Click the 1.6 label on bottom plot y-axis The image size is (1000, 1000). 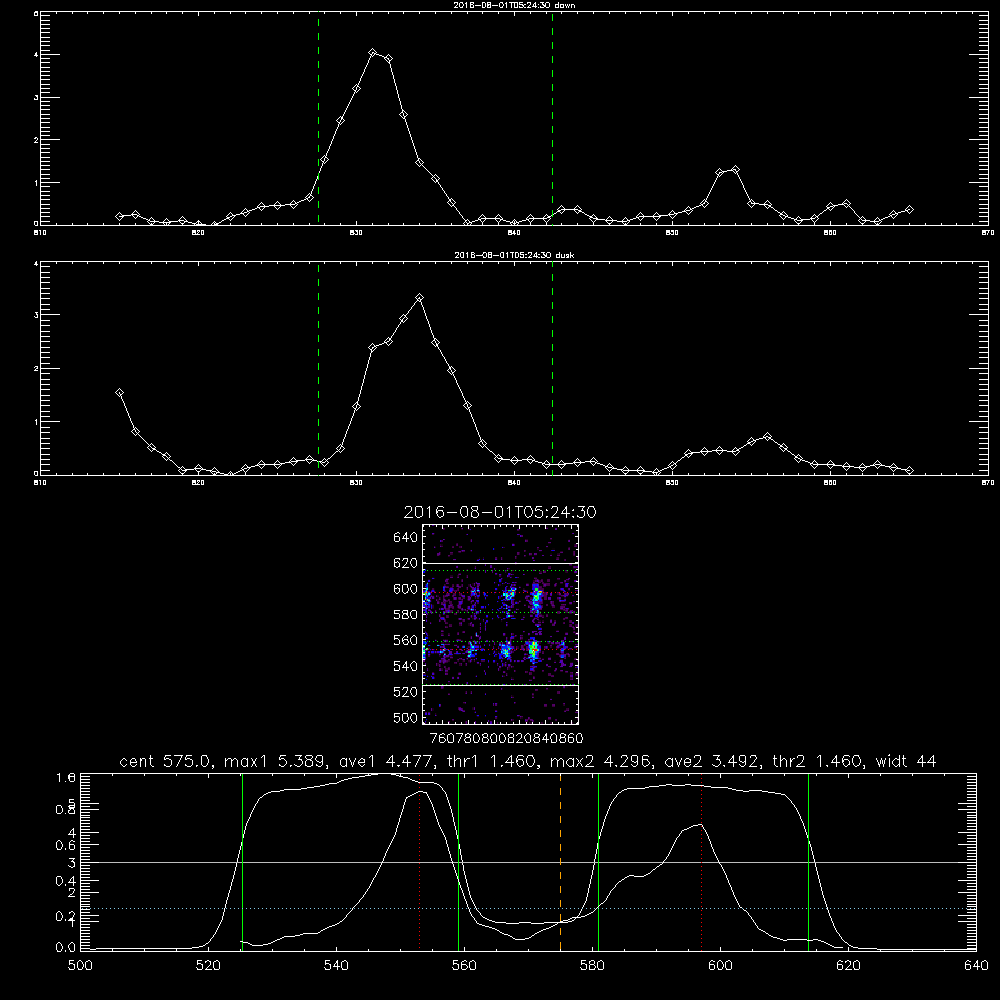pos(66,778)
